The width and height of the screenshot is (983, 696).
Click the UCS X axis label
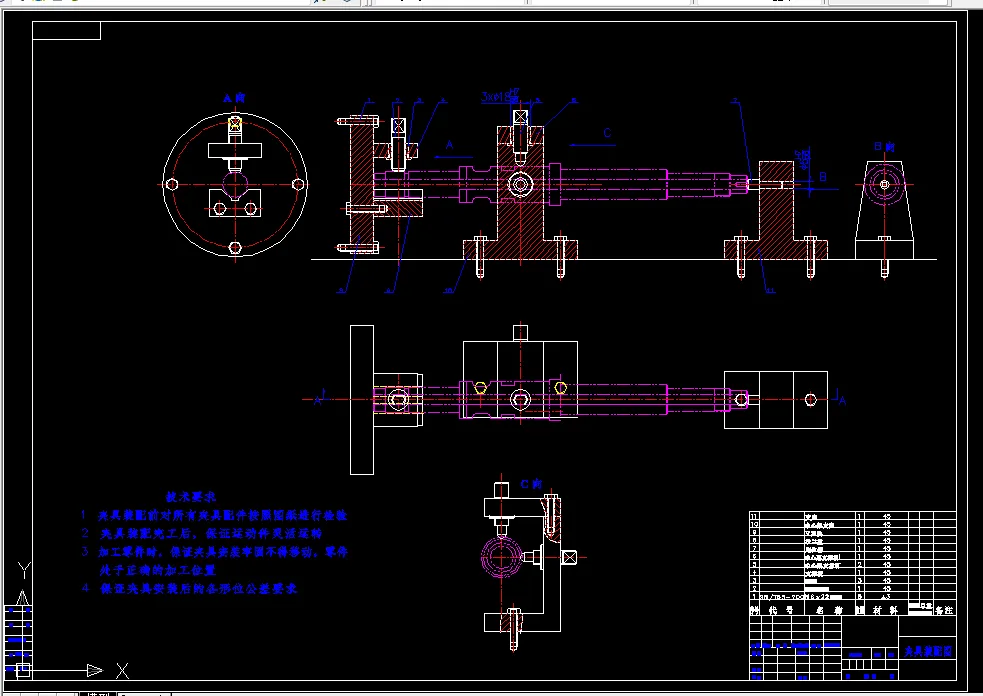click(122, 671)
